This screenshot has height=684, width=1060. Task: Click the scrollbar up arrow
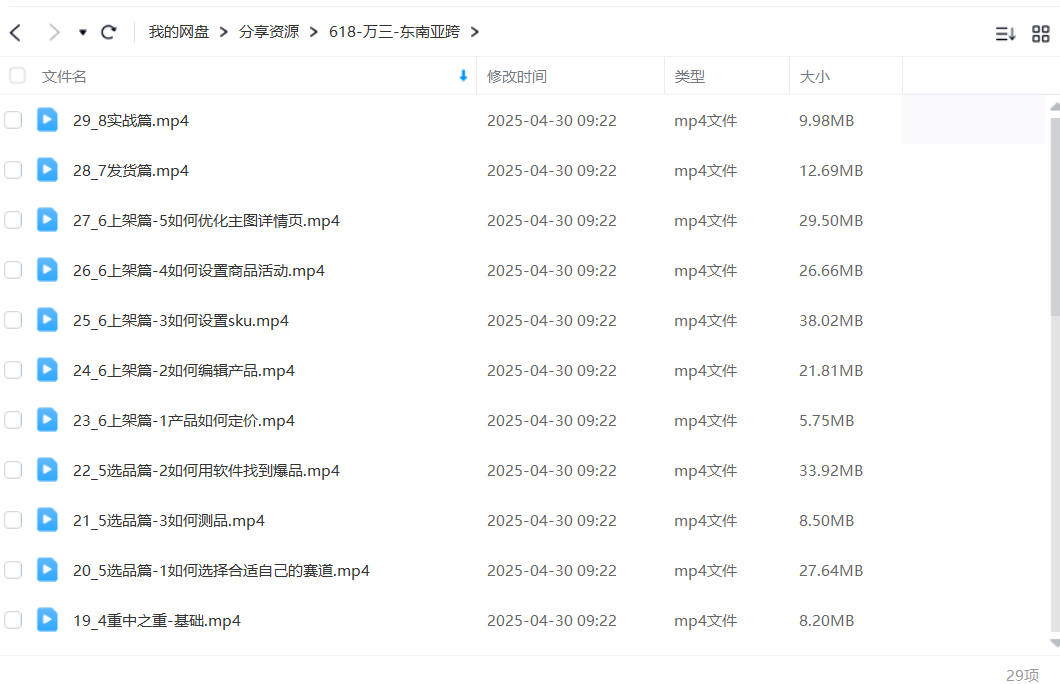[1055, 107]
